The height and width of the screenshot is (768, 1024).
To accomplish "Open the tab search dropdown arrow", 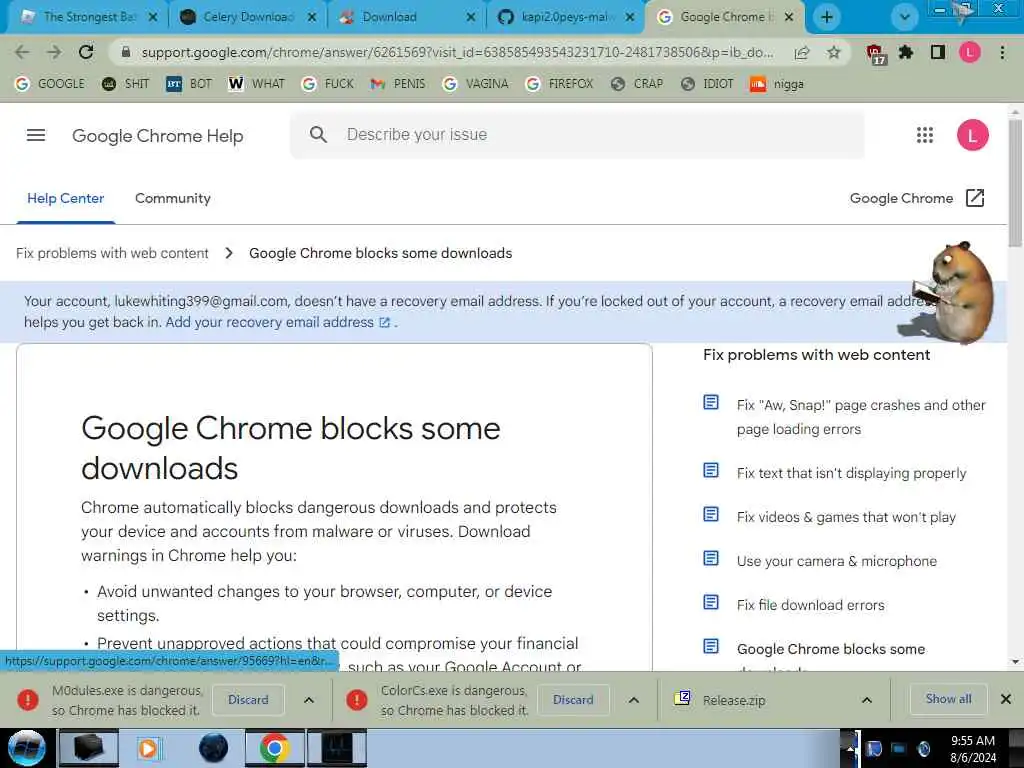I will pos(904,18).
